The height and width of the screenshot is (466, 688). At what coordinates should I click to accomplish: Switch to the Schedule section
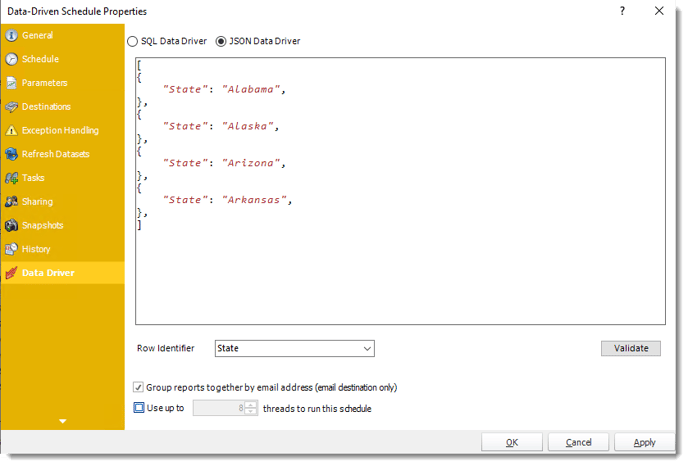(x=63, y=59)
